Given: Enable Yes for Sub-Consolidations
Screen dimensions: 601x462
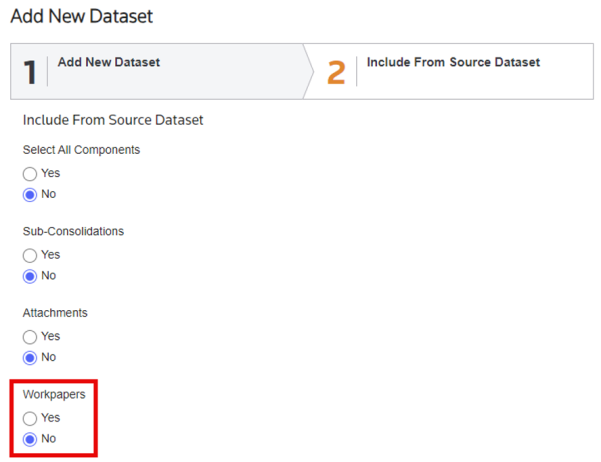Looking at the screenshot, I should [30, 255].
